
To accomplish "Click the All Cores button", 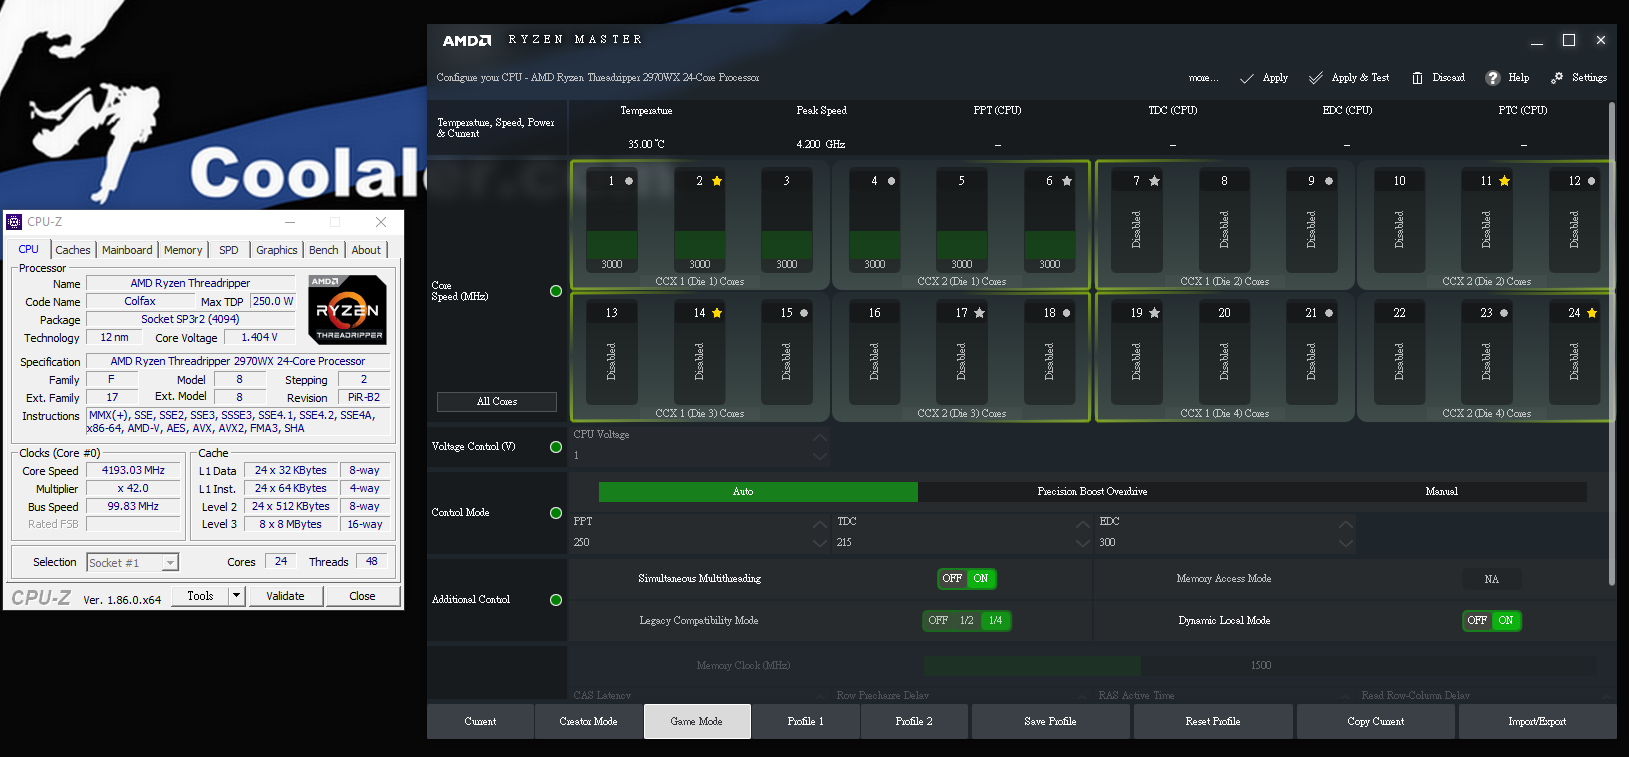I will 497,401.
